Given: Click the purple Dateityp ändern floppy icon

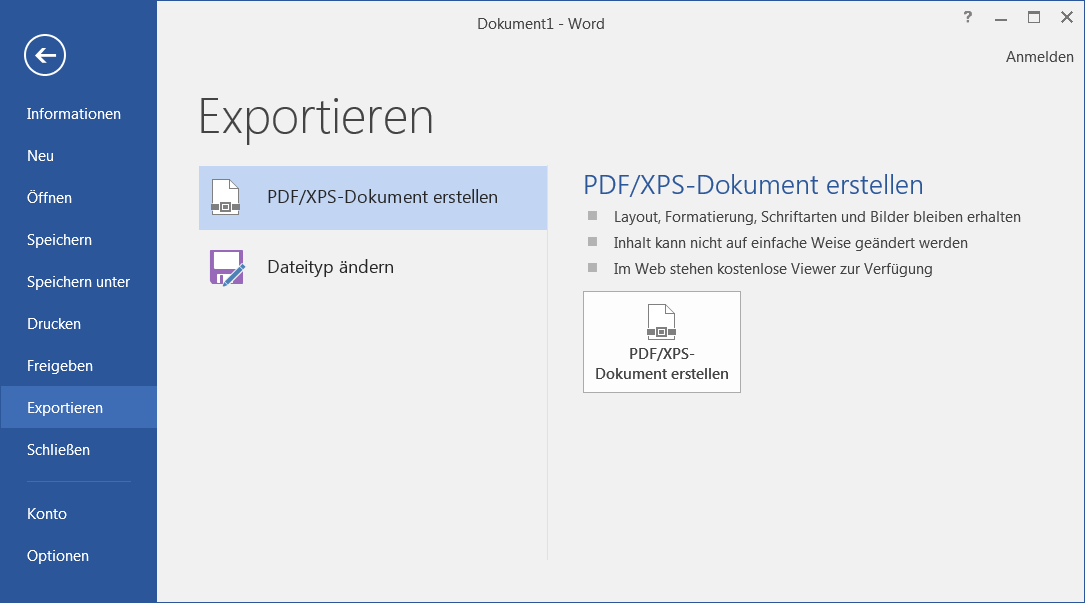Looking at the screenshot, I should tap(227, 268).
